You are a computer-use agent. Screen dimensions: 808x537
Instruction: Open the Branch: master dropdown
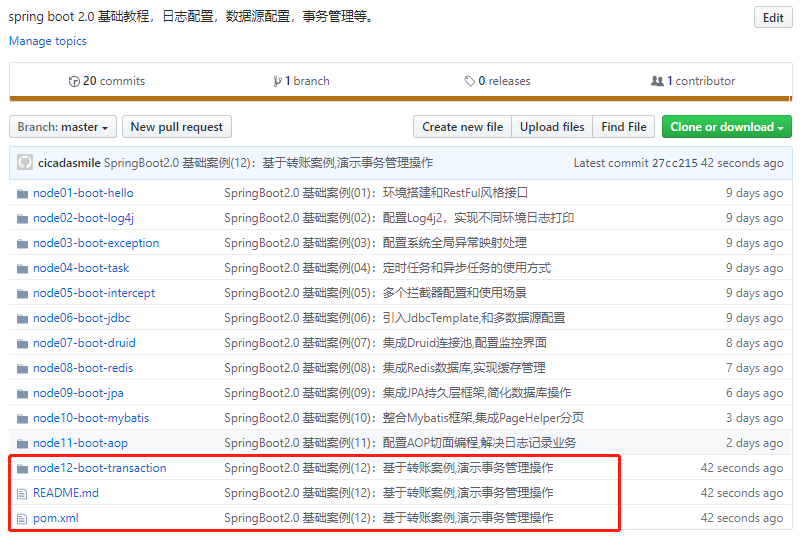tap(63, 127)
